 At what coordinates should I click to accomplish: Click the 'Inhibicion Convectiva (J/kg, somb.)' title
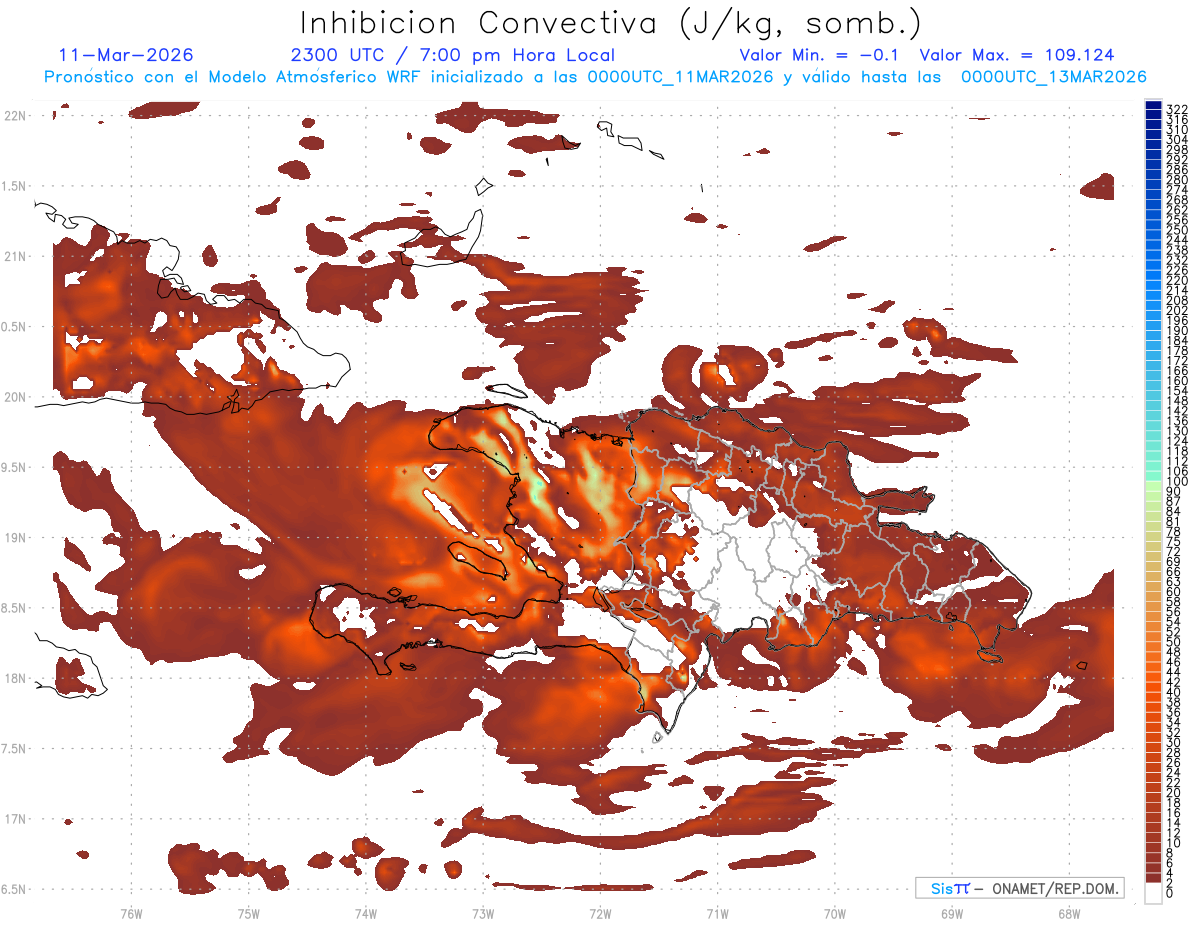610,23
